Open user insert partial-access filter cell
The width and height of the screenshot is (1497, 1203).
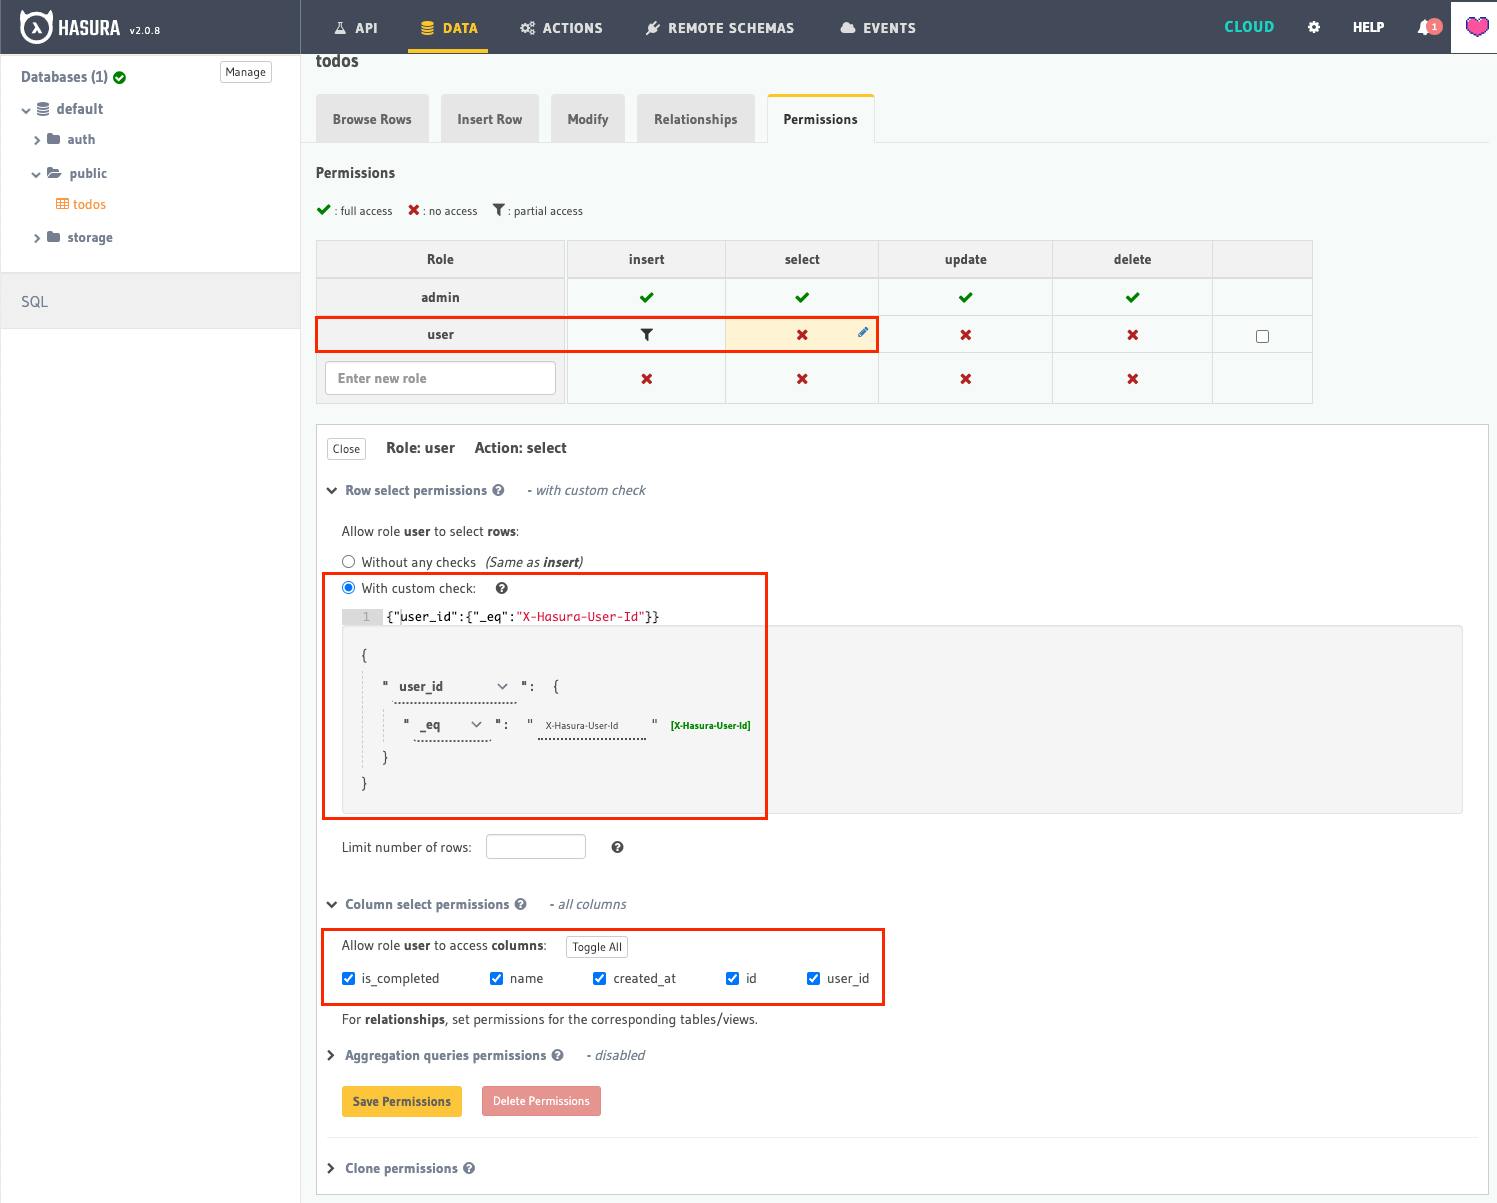pos(646,335)
